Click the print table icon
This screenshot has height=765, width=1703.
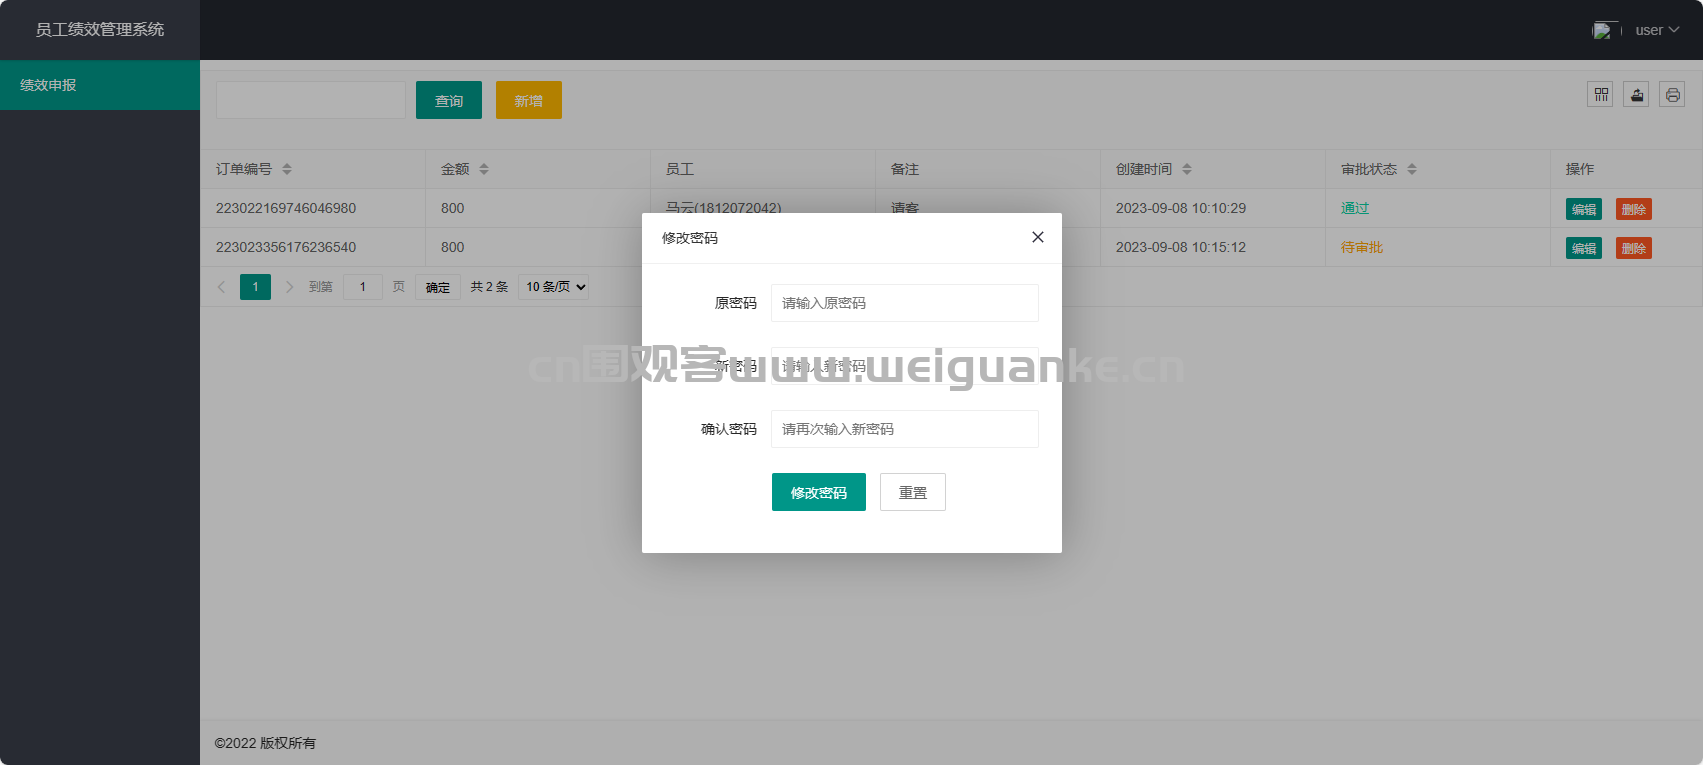click(1672, 95)
